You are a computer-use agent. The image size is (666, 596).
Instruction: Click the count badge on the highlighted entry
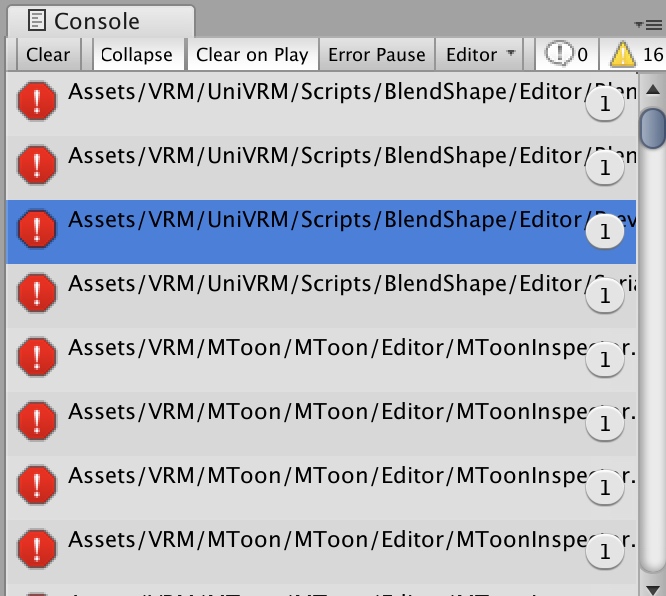604,233
